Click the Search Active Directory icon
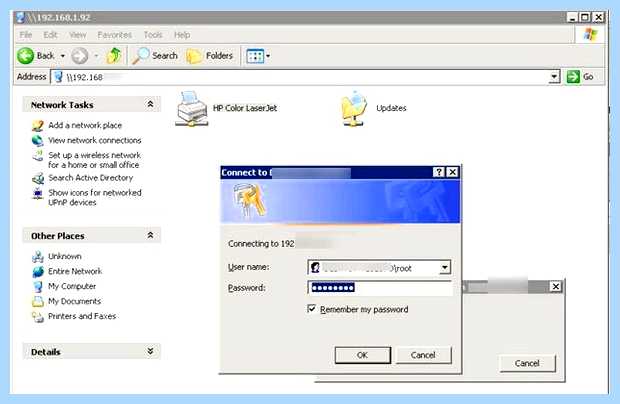Screen dimensions: 620x404 [x=38, y=179]
